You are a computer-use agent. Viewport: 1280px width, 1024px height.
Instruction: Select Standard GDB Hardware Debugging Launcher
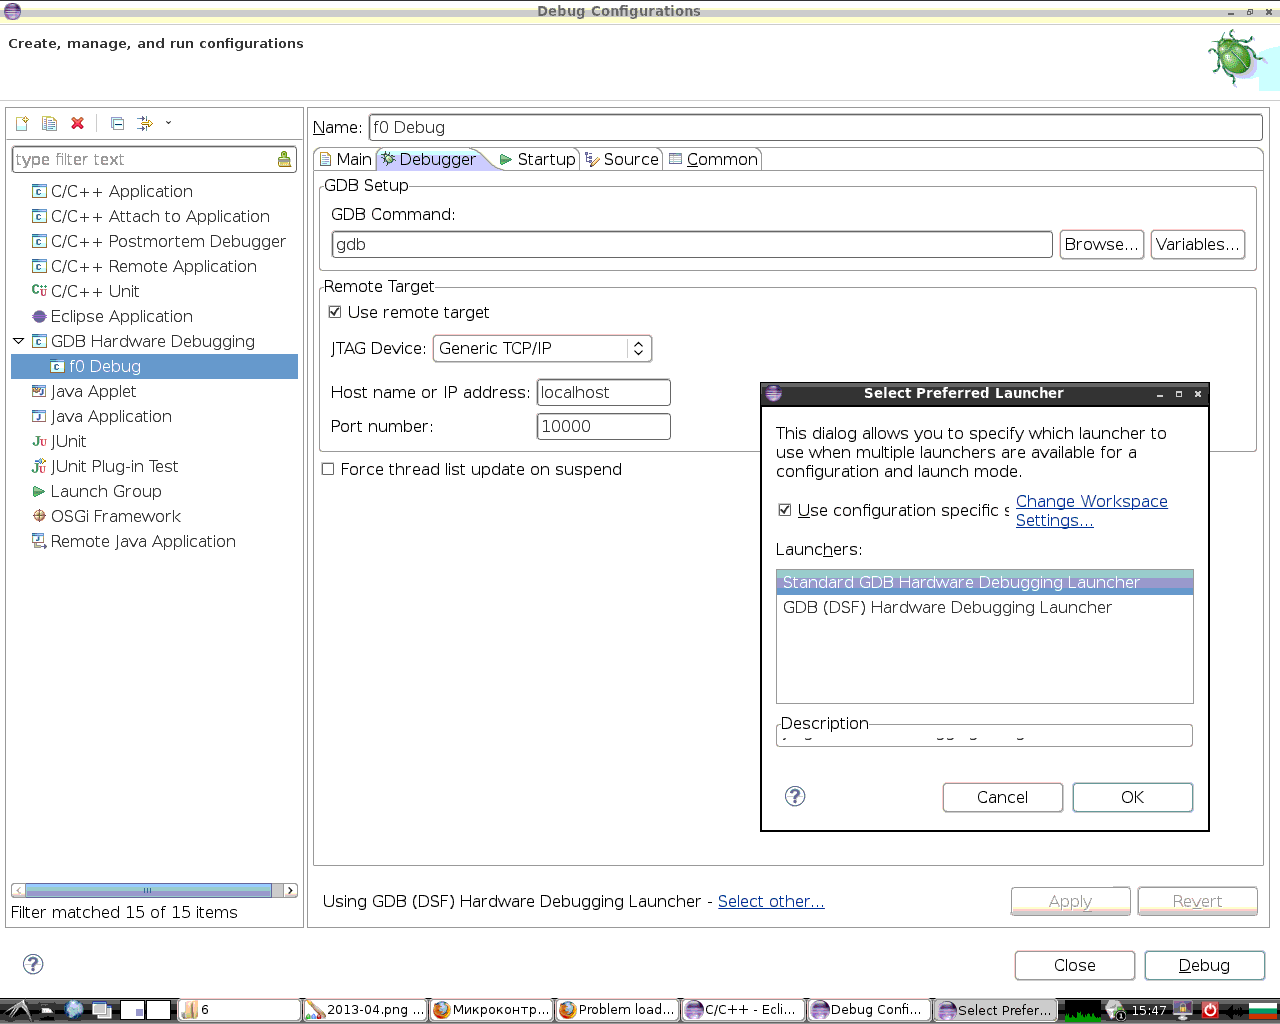tap(985, 582)
